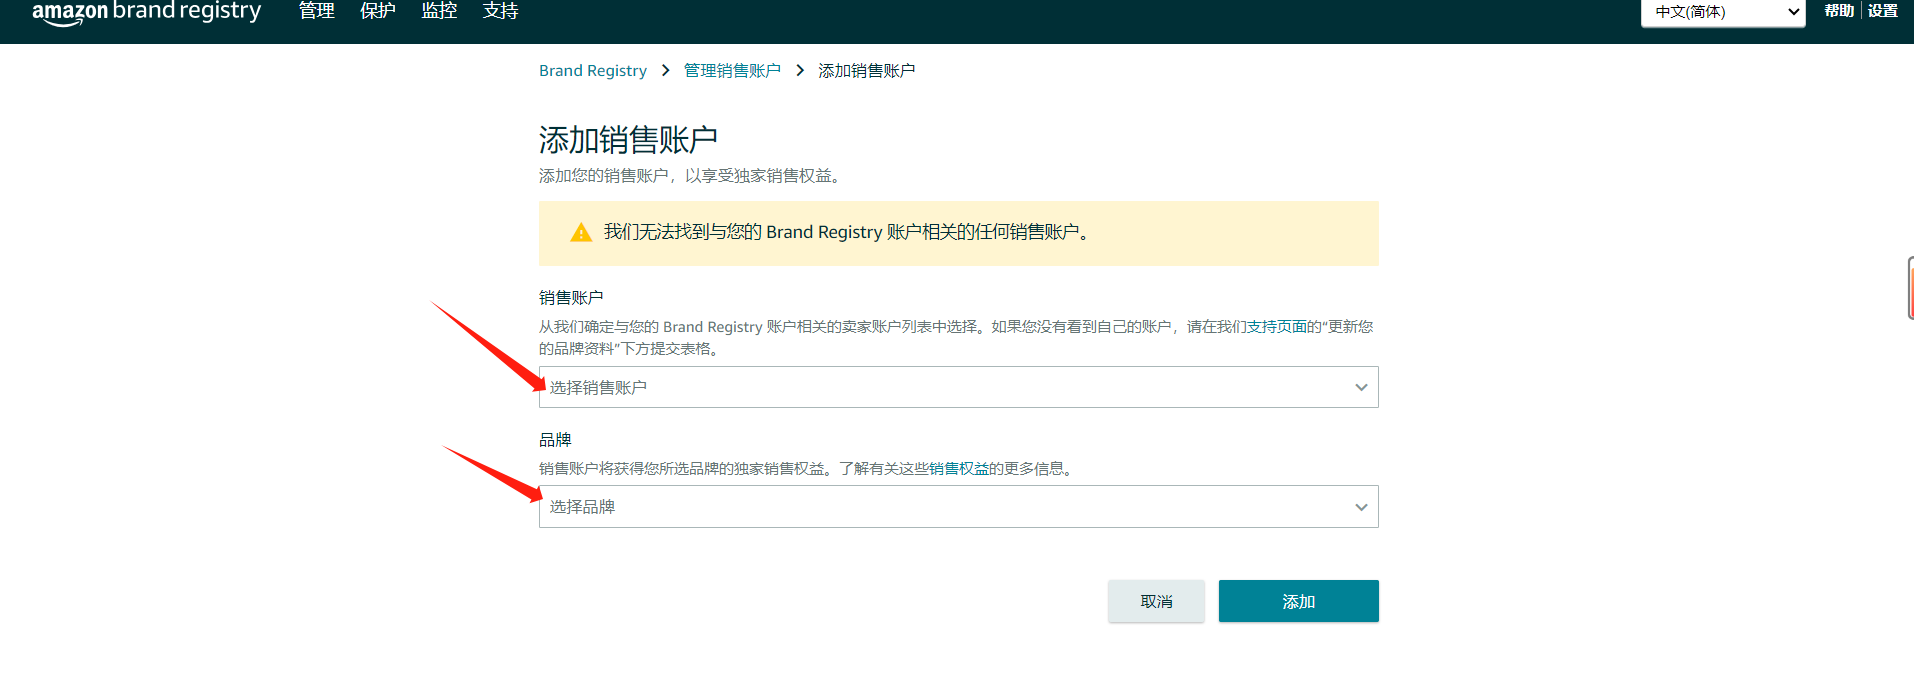The width and height of the screenshot is (1914, 689).
Task: Click the Amazon Brand Registry logo
Action: [146, 12]
